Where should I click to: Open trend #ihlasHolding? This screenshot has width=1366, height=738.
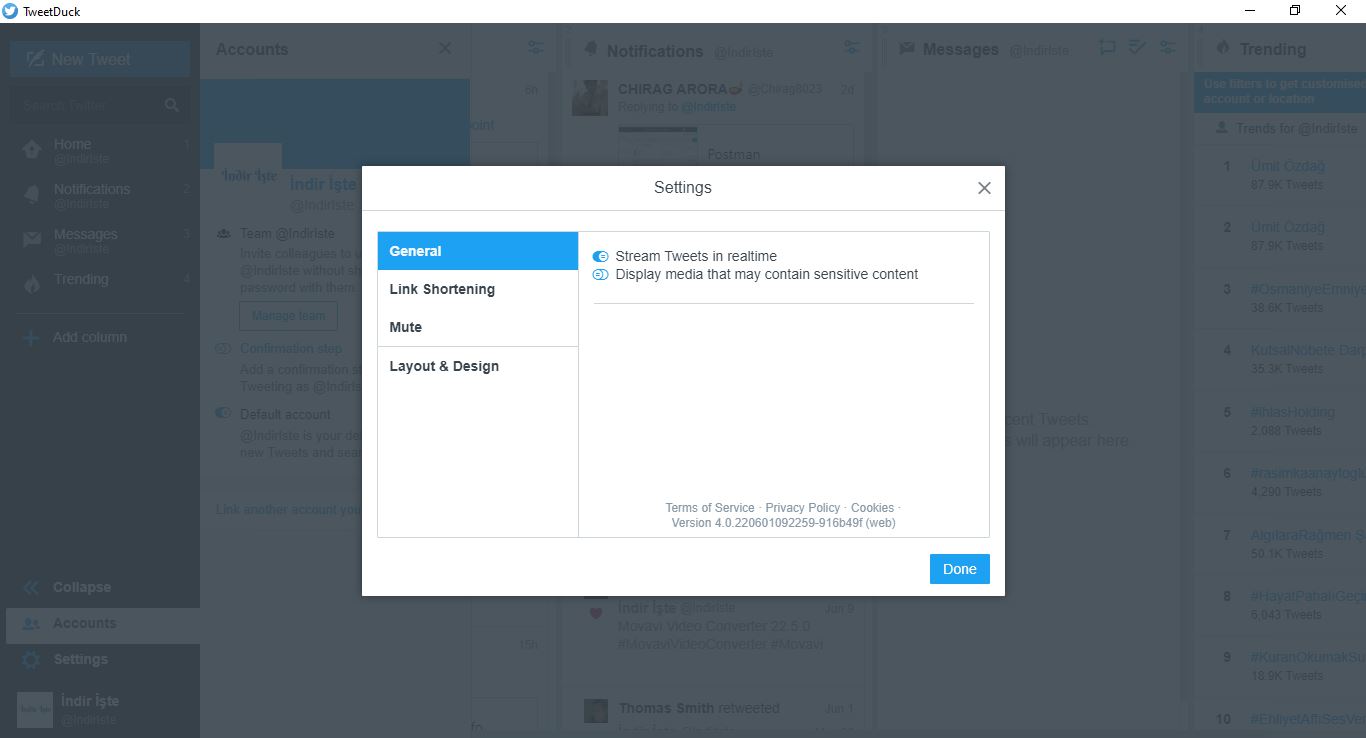click(1293, 412)
